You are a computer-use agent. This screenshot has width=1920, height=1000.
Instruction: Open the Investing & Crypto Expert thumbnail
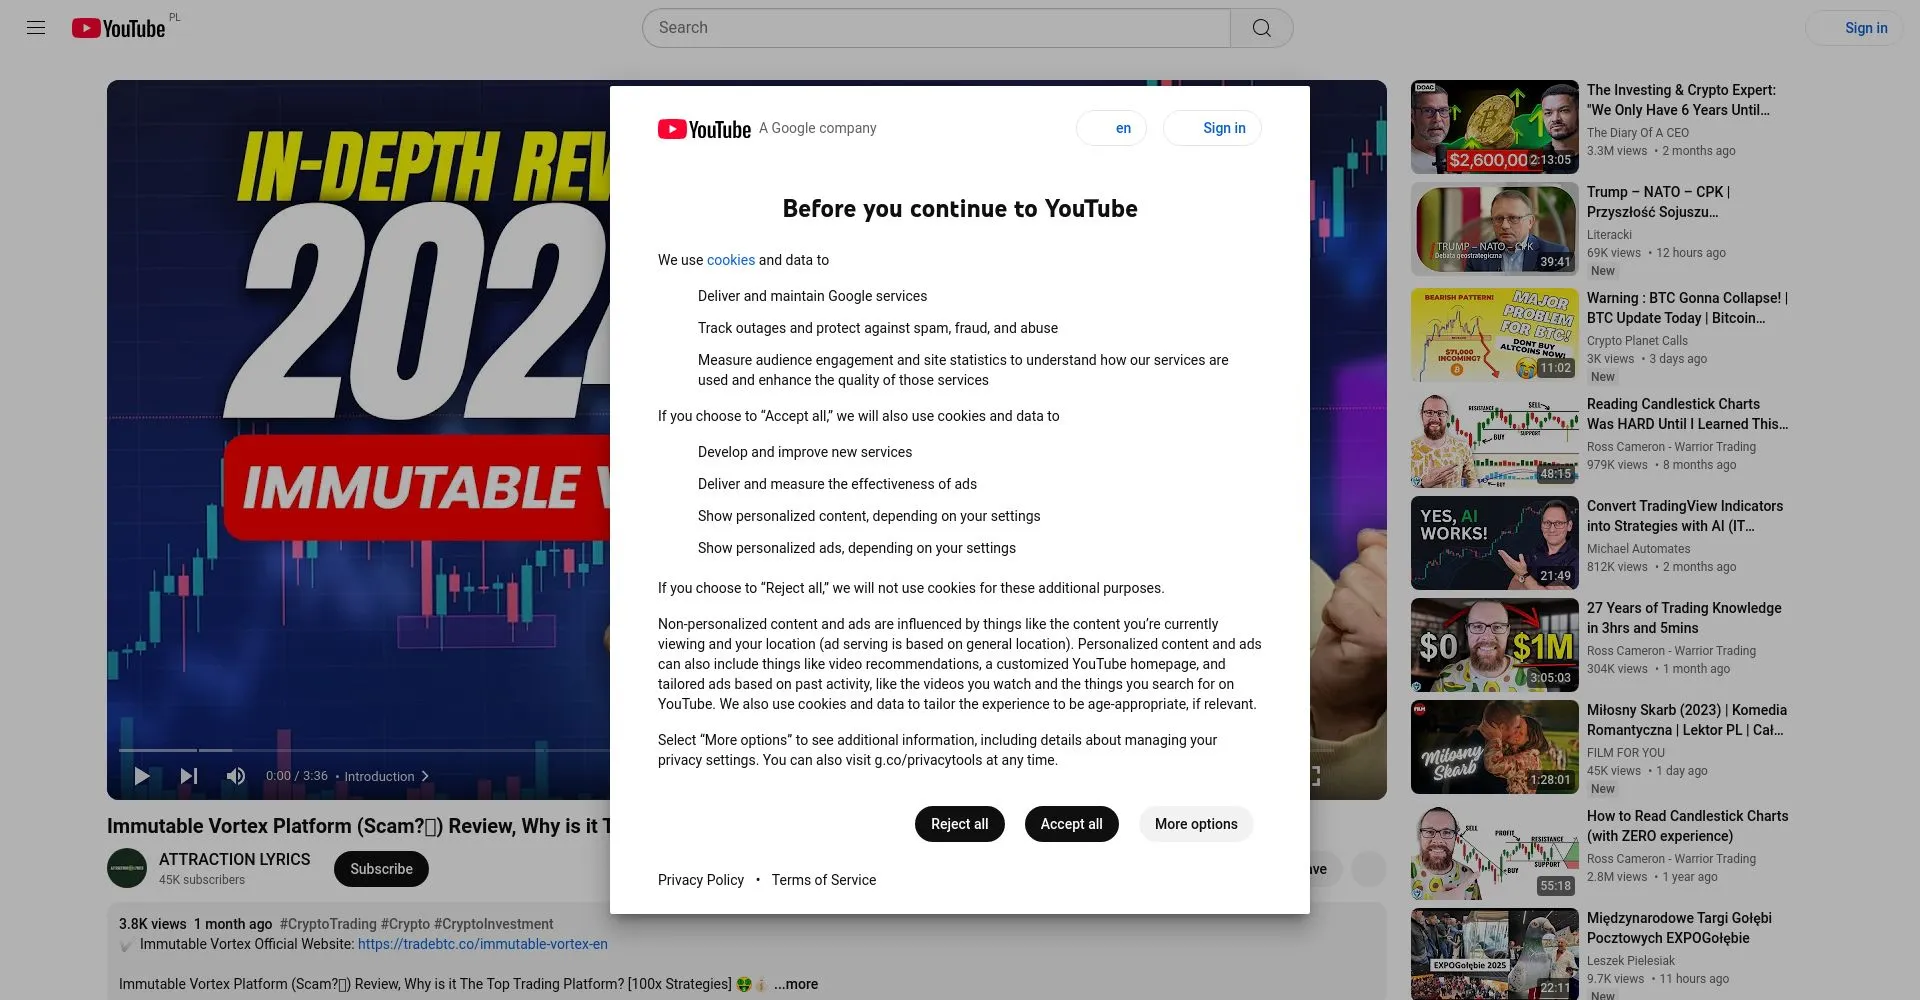click(x=1494, y=127)
